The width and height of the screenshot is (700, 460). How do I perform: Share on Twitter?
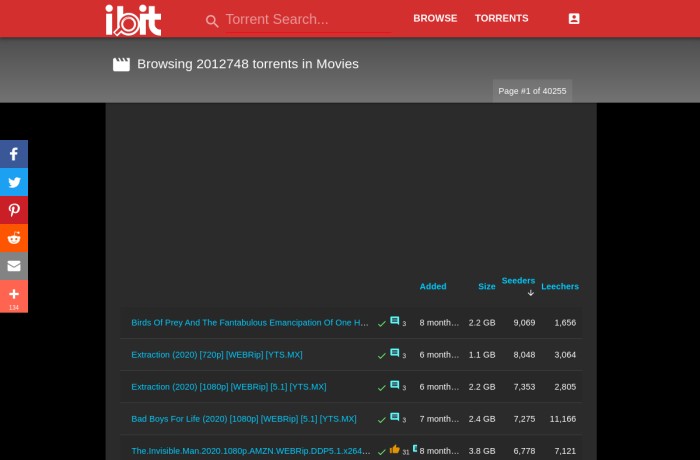click(14, 182)
